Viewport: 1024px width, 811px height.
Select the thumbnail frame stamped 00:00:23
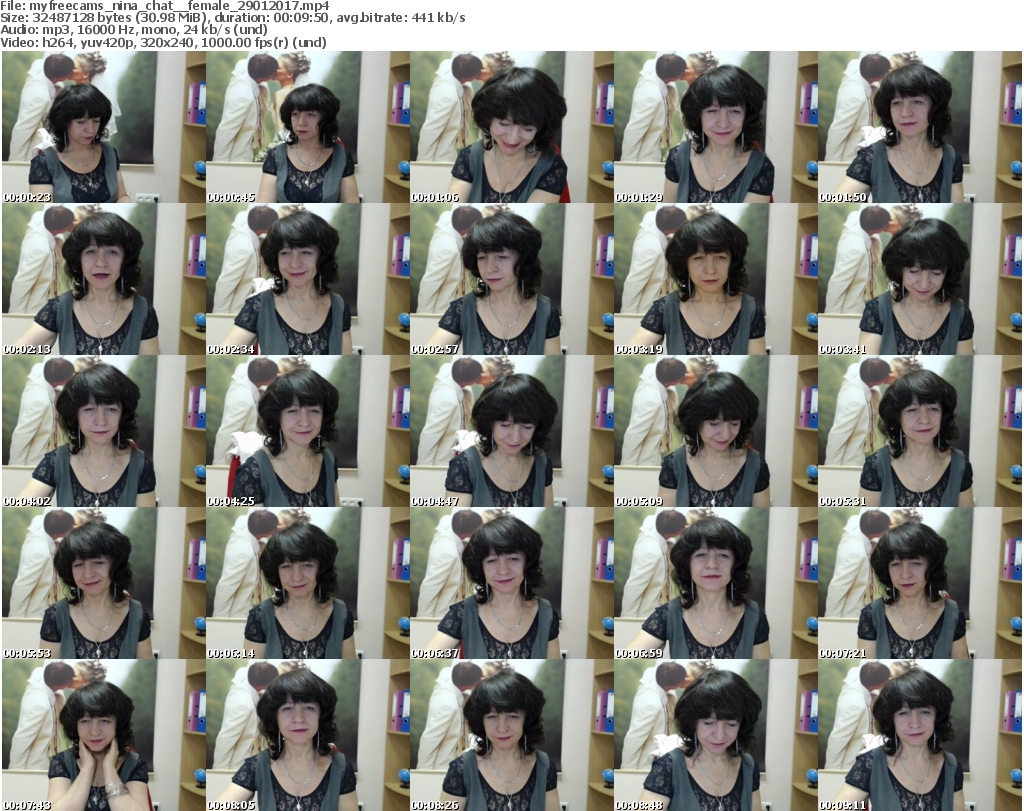104,127
